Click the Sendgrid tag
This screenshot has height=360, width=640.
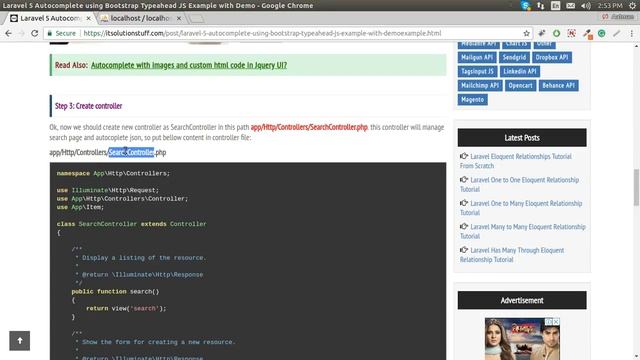(x=514, y=58)
